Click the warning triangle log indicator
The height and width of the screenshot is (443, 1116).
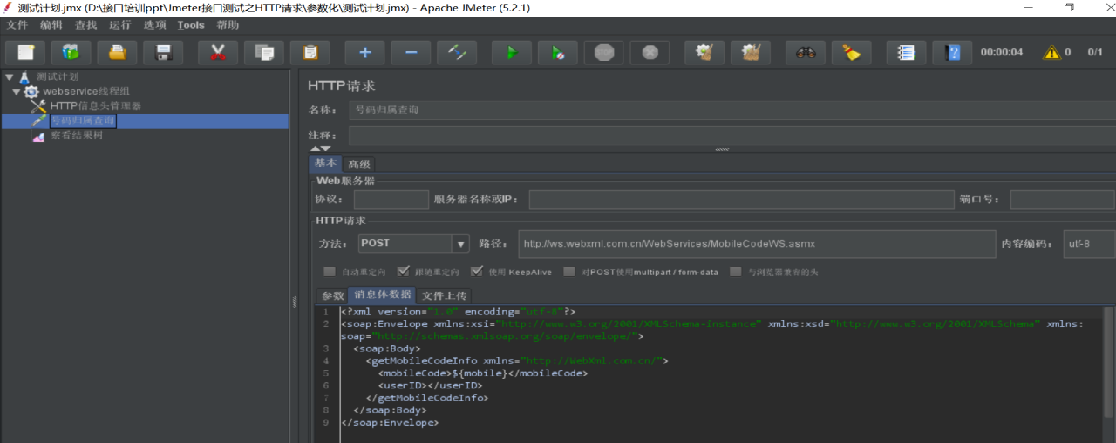pos(1051,52)
